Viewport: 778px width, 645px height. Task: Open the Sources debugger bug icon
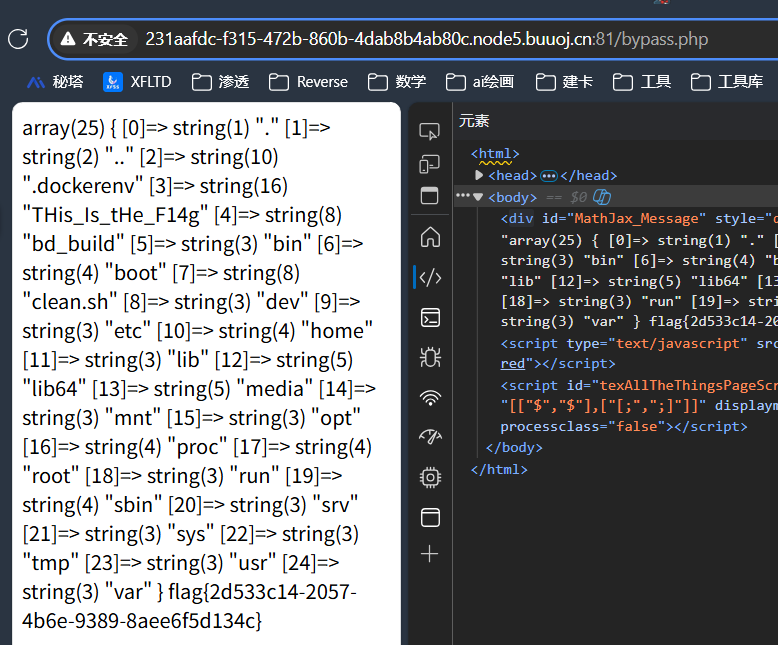click(430, 357)
